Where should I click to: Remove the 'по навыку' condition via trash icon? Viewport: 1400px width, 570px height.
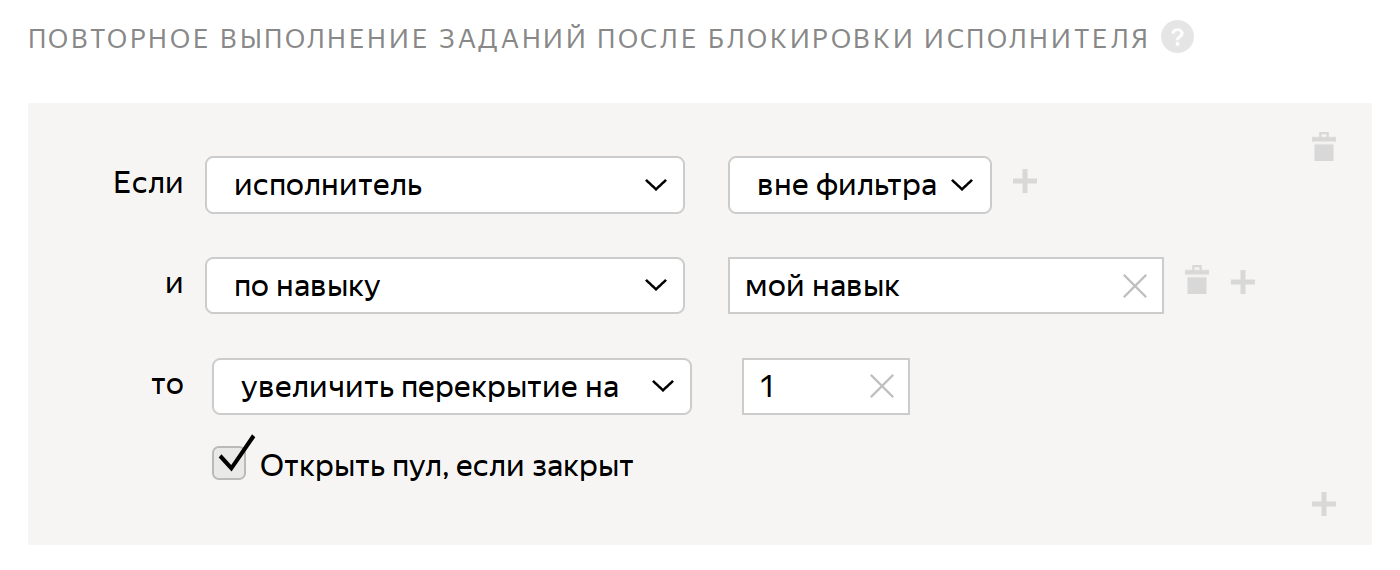(x=1197, y=281)
